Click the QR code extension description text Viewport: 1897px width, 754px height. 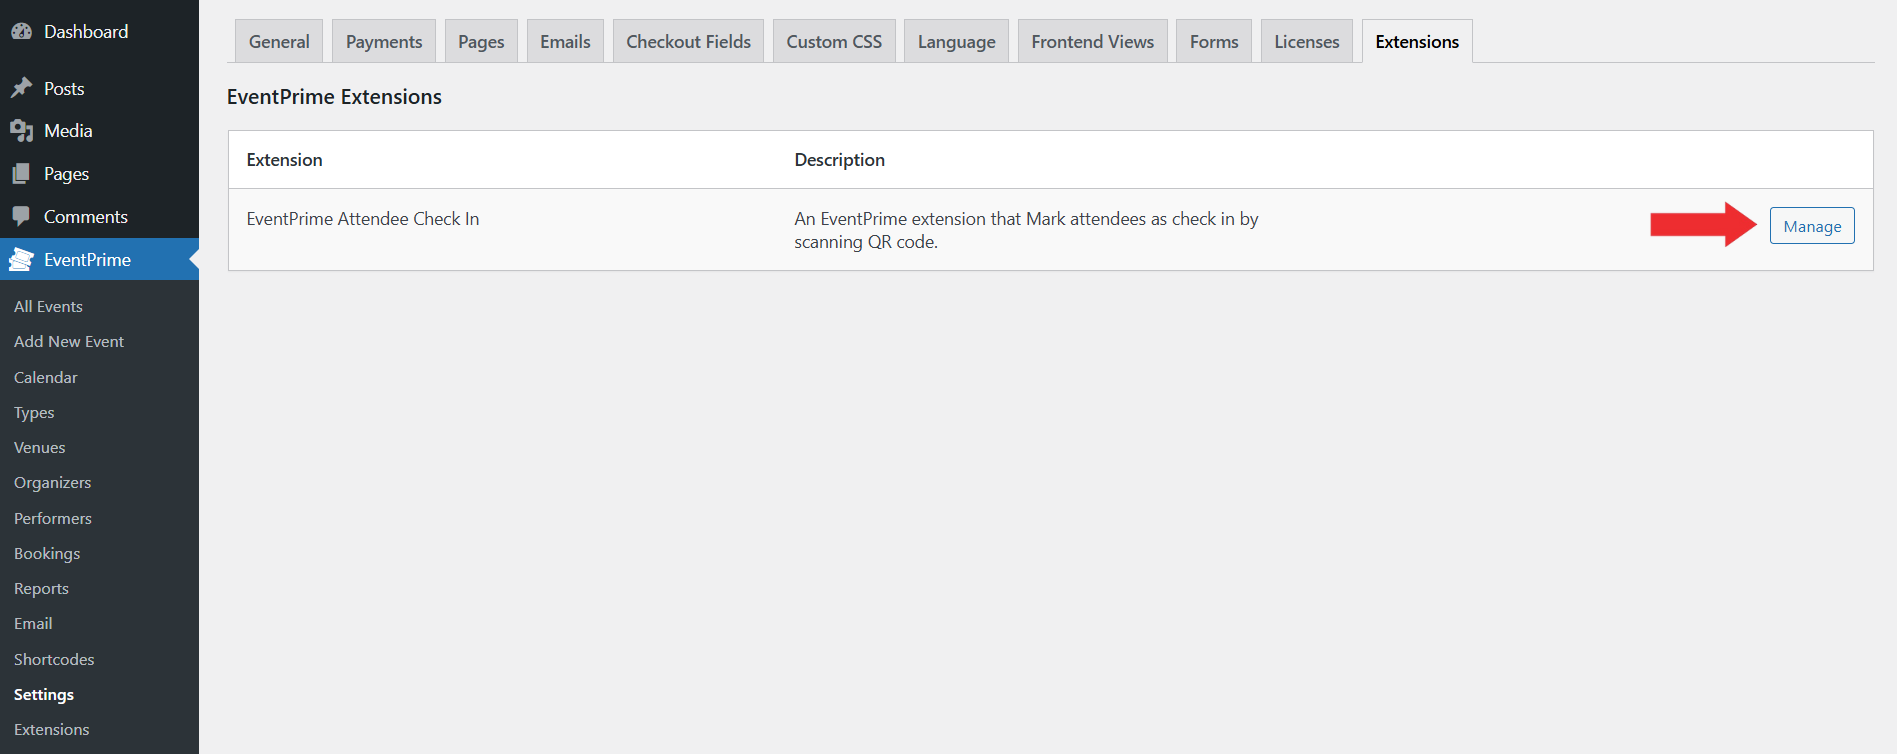pos(1026,230)
